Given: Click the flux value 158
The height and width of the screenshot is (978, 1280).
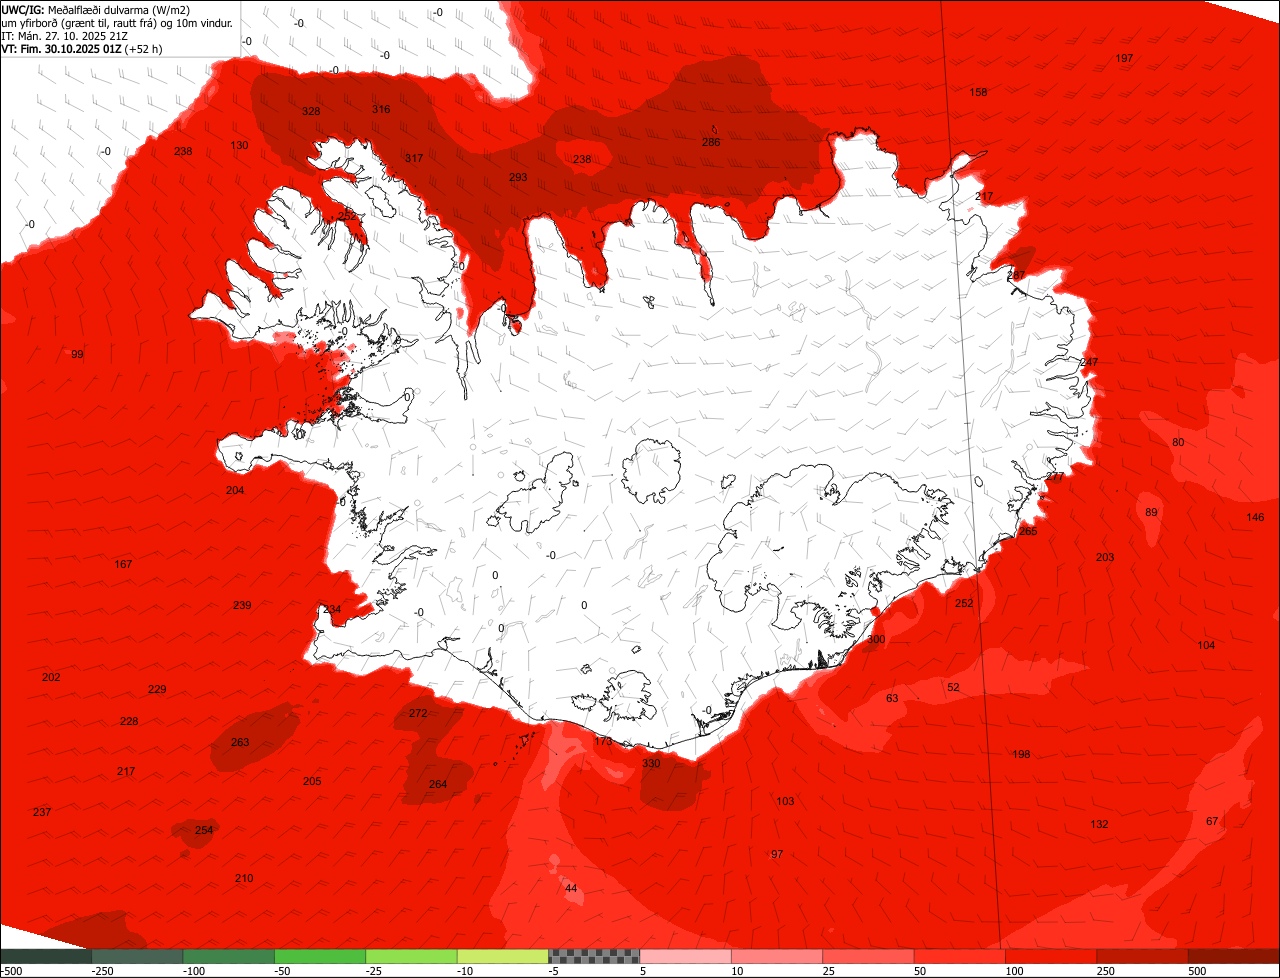Looking at the screenshot, I should [x=979, y=92].
